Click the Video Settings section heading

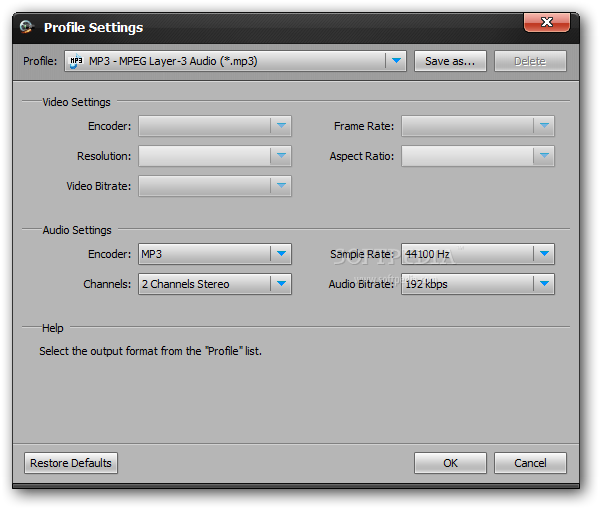[76, 102]
